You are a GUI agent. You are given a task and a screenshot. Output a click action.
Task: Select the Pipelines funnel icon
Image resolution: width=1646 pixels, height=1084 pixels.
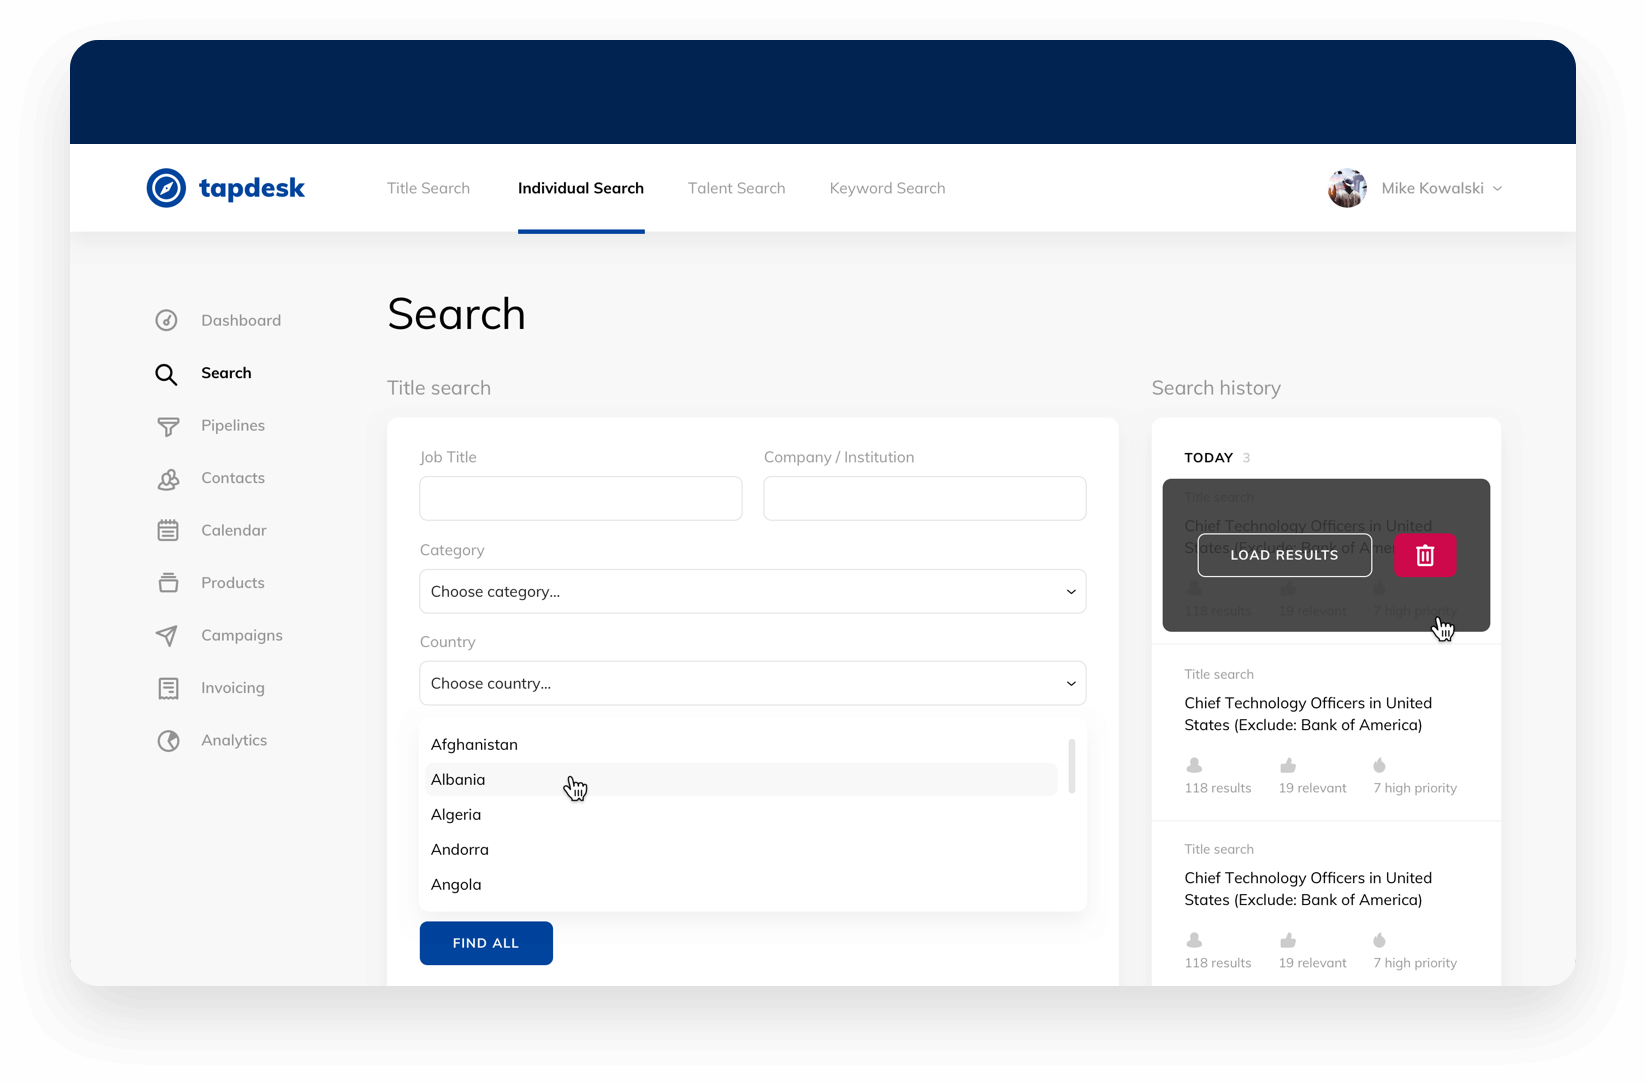coord(168,426)
